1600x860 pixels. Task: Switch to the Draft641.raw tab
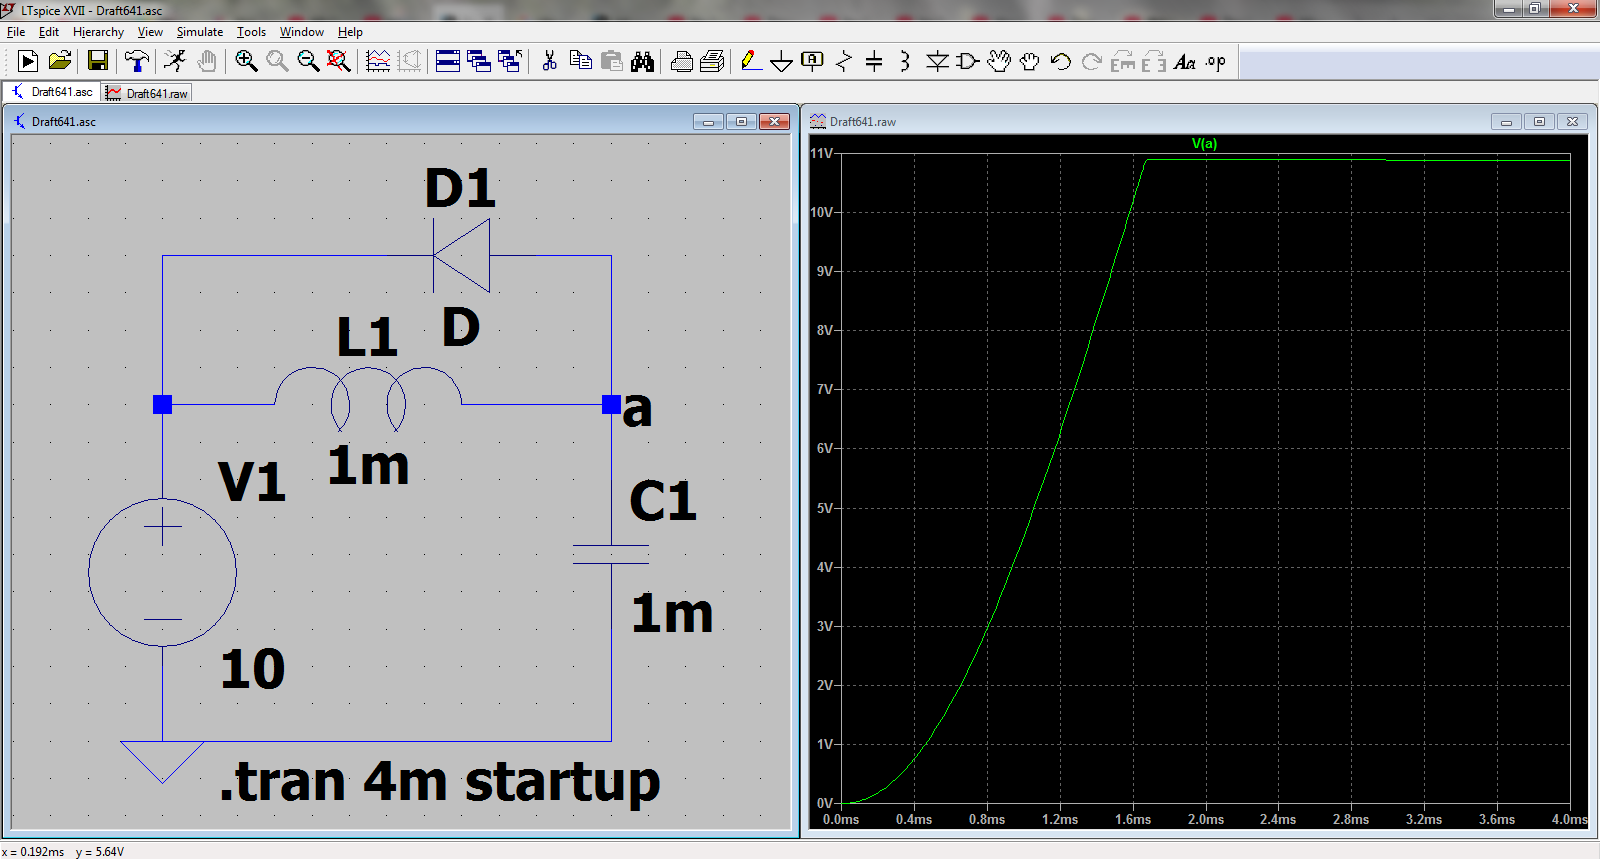point(147,93)
